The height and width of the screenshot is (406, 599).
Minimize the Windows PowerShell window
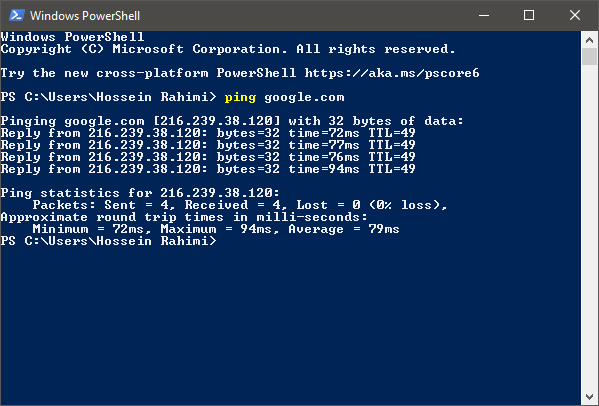[484, 15]
